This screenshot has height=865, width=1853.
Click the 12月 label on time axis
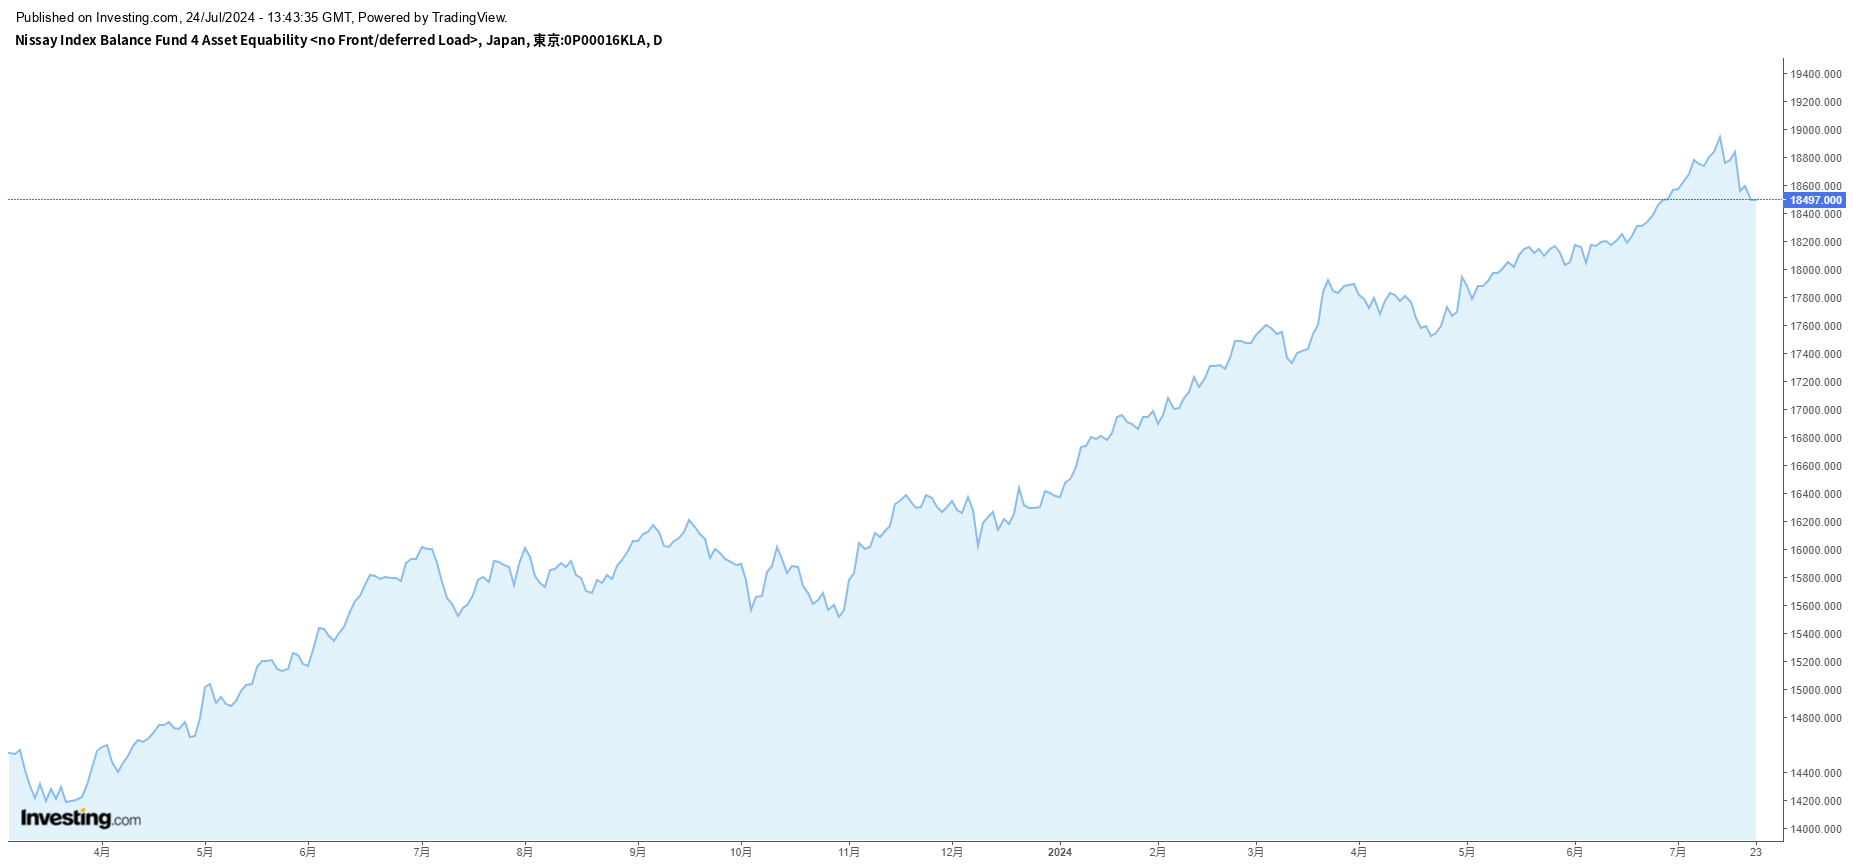pyautogui.click(x=952, y=852)
